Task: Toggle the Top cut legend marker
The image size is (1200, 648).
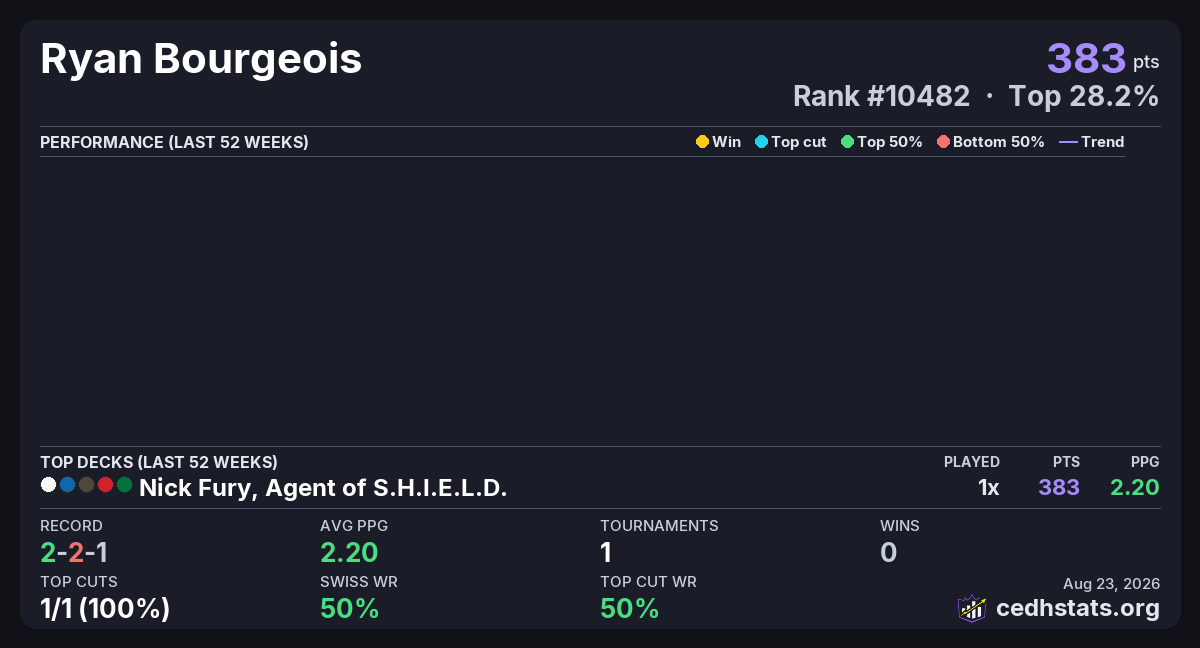Action: point(790,142)
